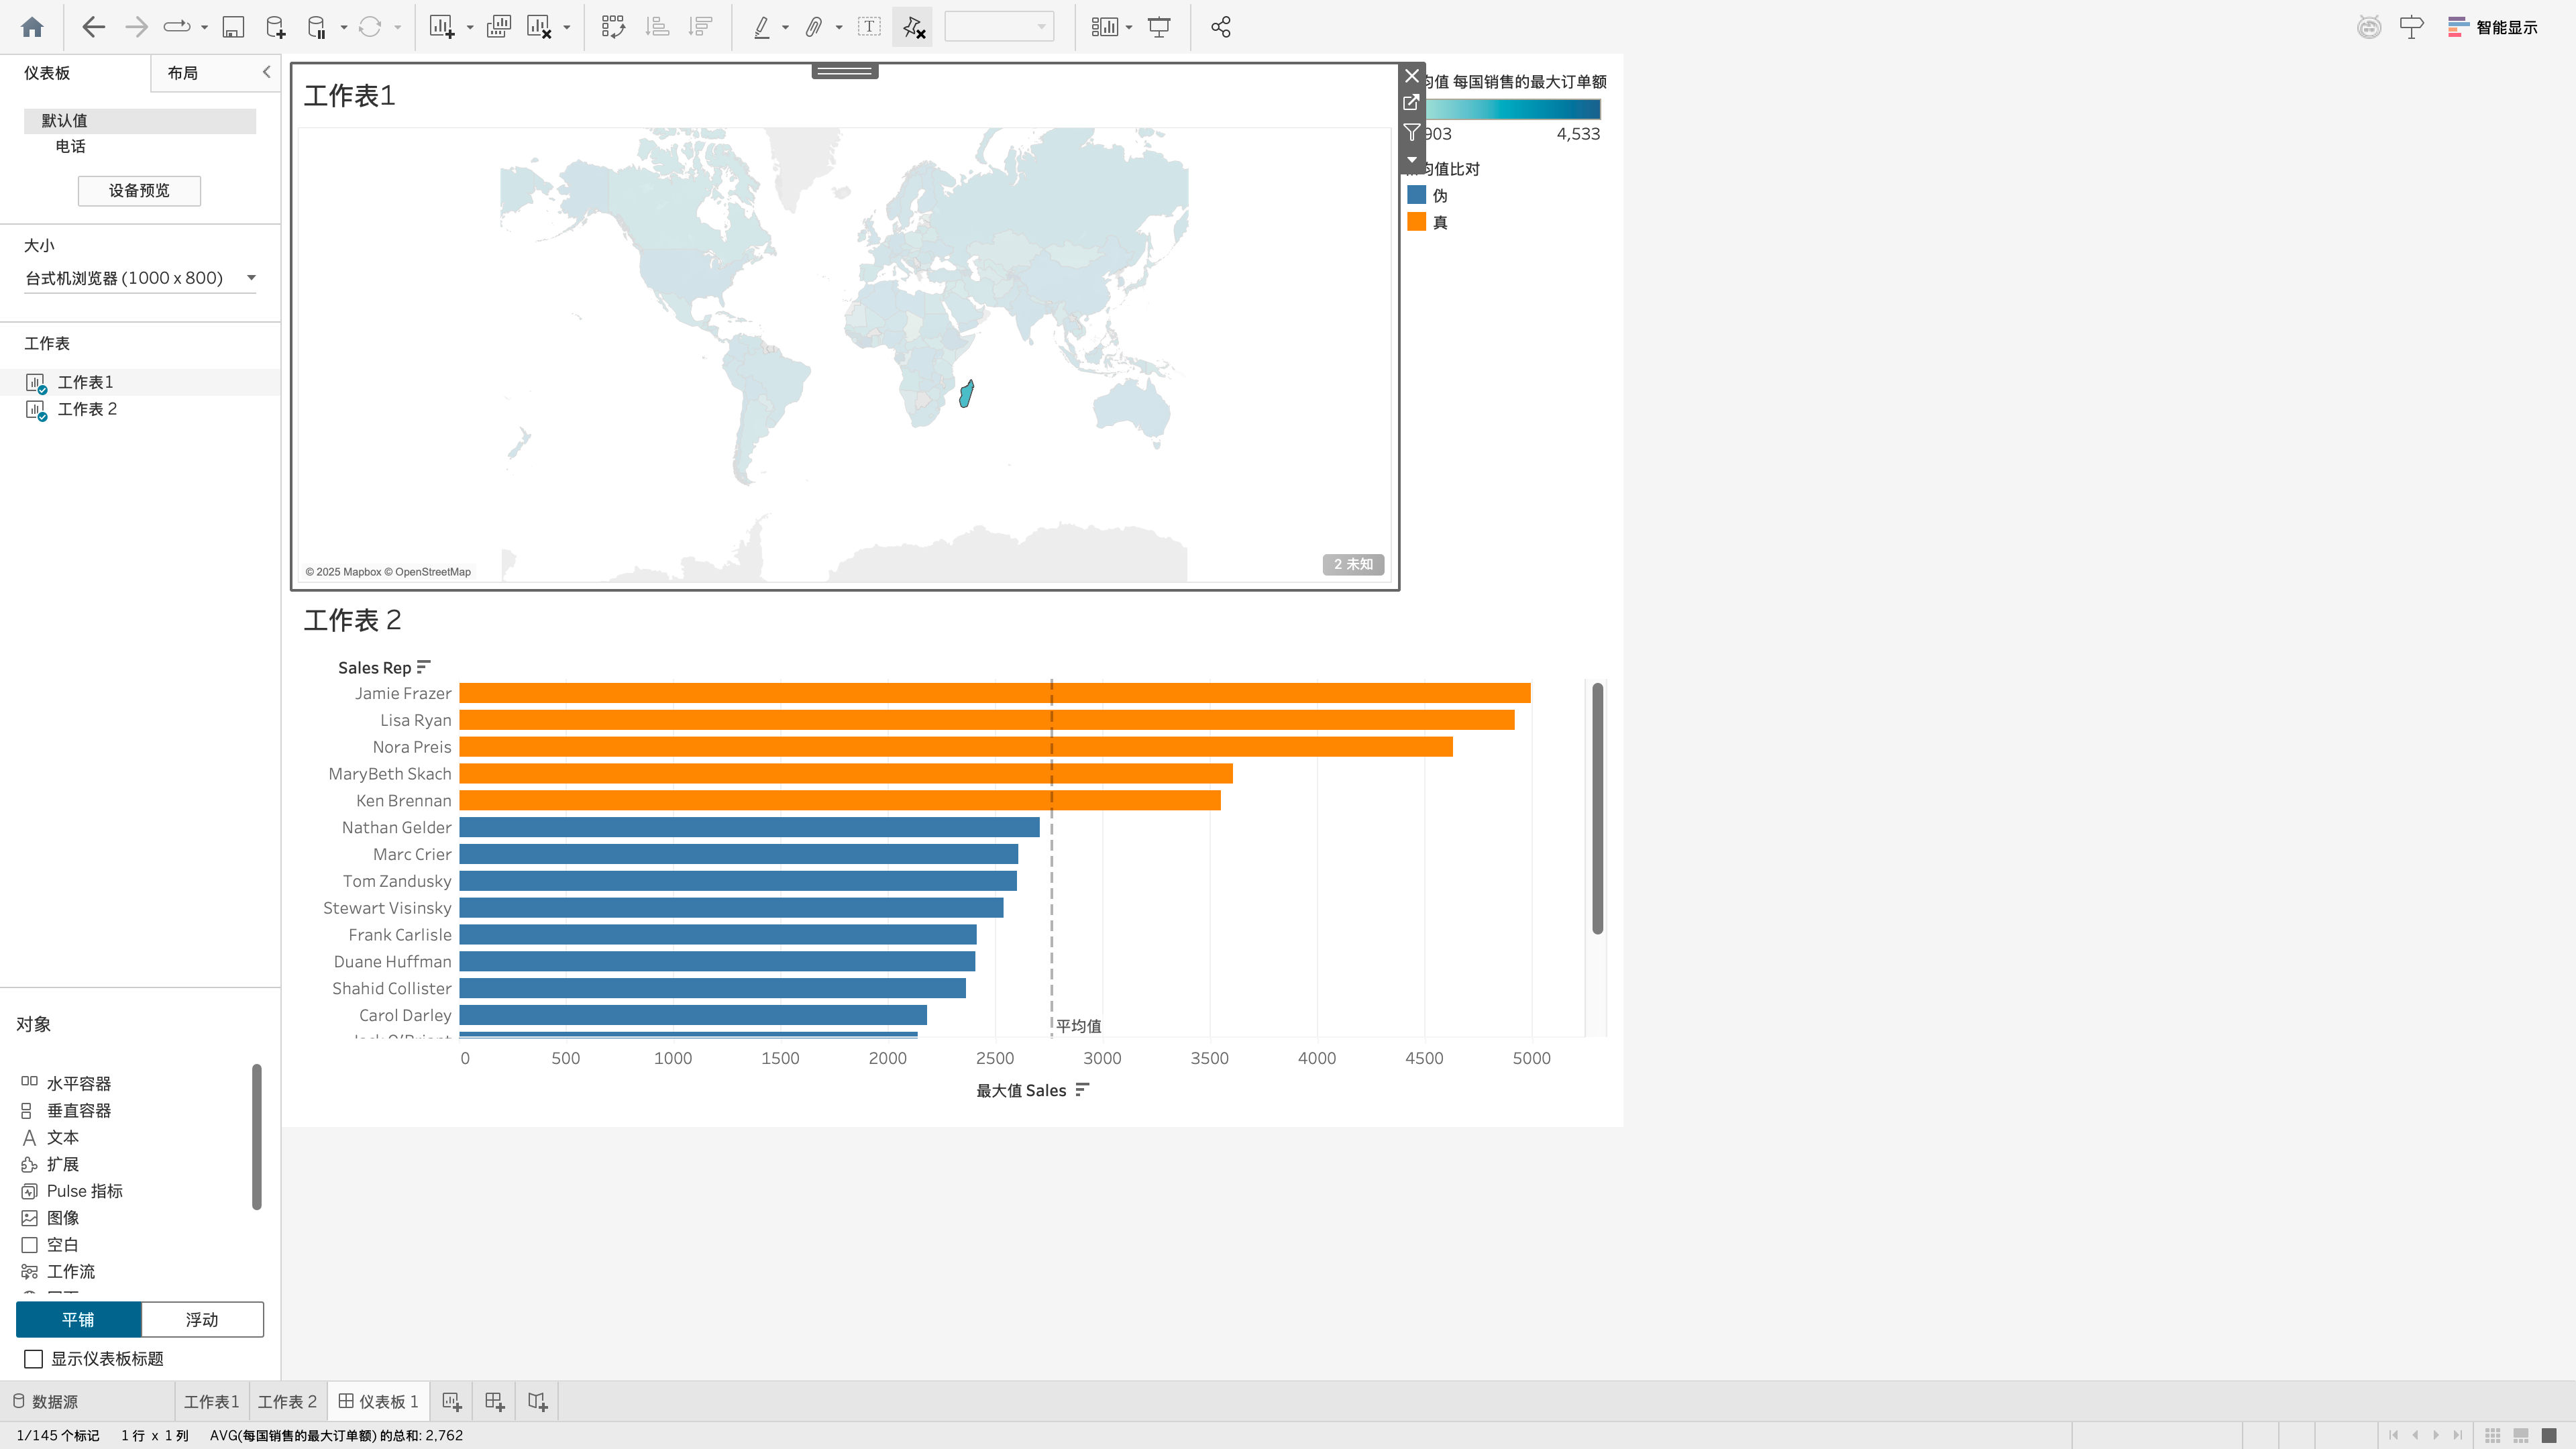Screen dimensions: 2576x1449
Task: Click the new dashboard icon in bottom tabs
Action: [x=494, y=1401]
